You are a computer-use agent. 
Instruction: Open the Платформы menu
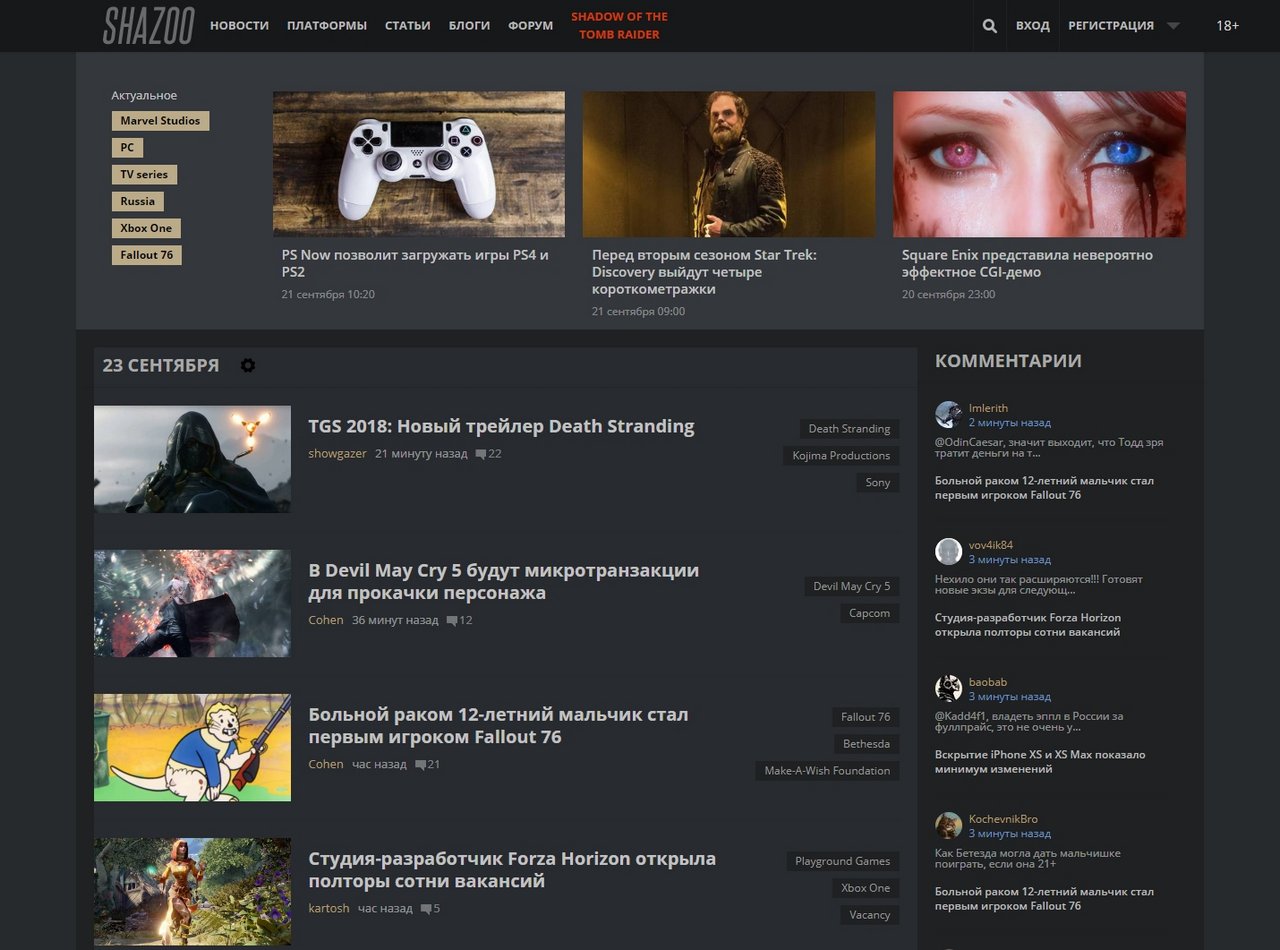point(327,26)
